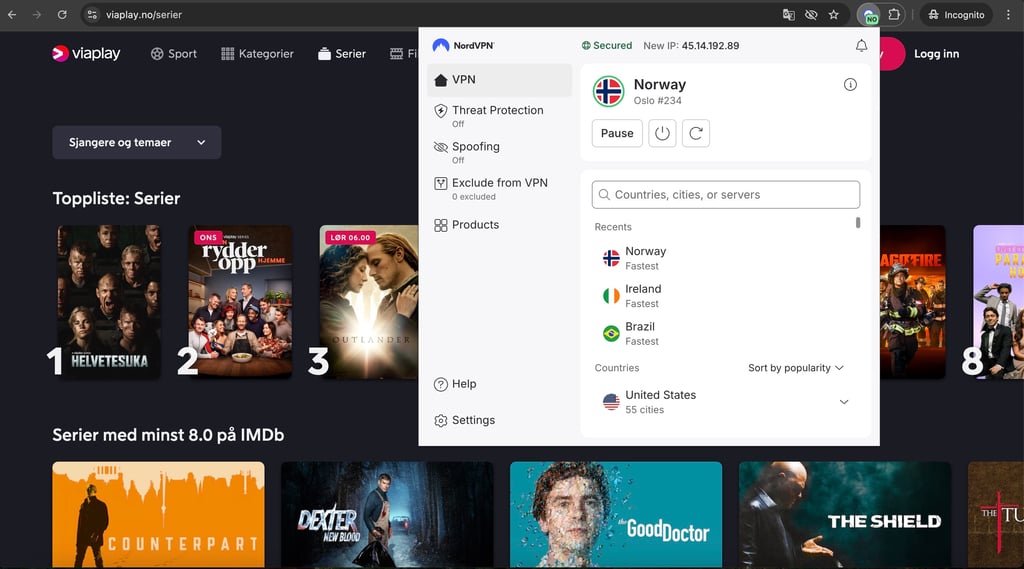
Task: Open site information icon in address bar
Action: (x=92, y=14)
